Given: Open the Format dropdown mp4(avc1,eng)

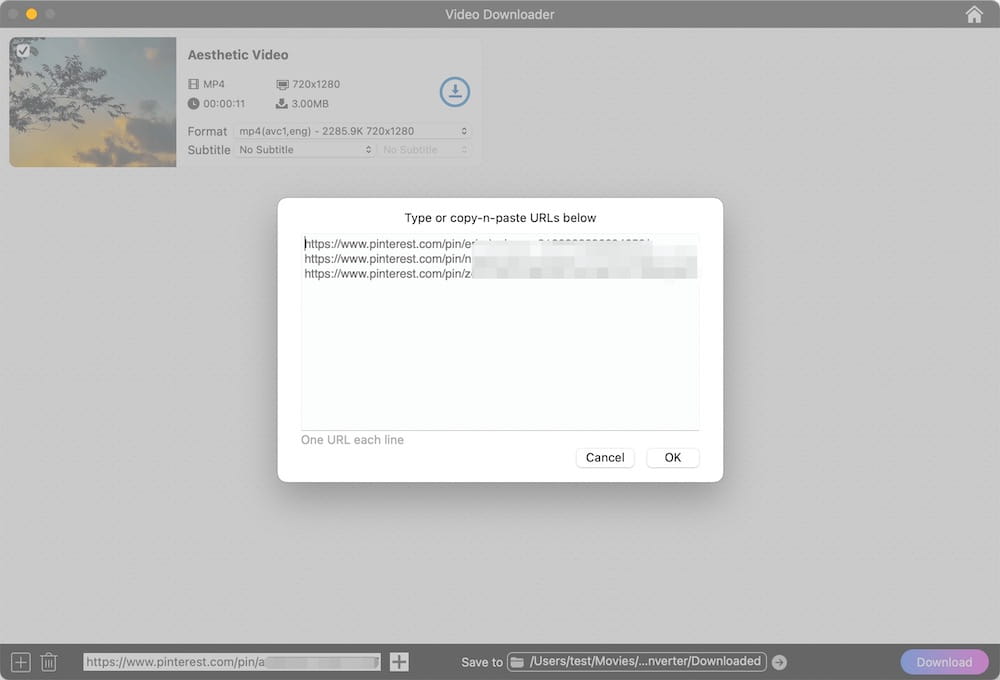Looking at the screenshot, I should click(x=353, y=131).
